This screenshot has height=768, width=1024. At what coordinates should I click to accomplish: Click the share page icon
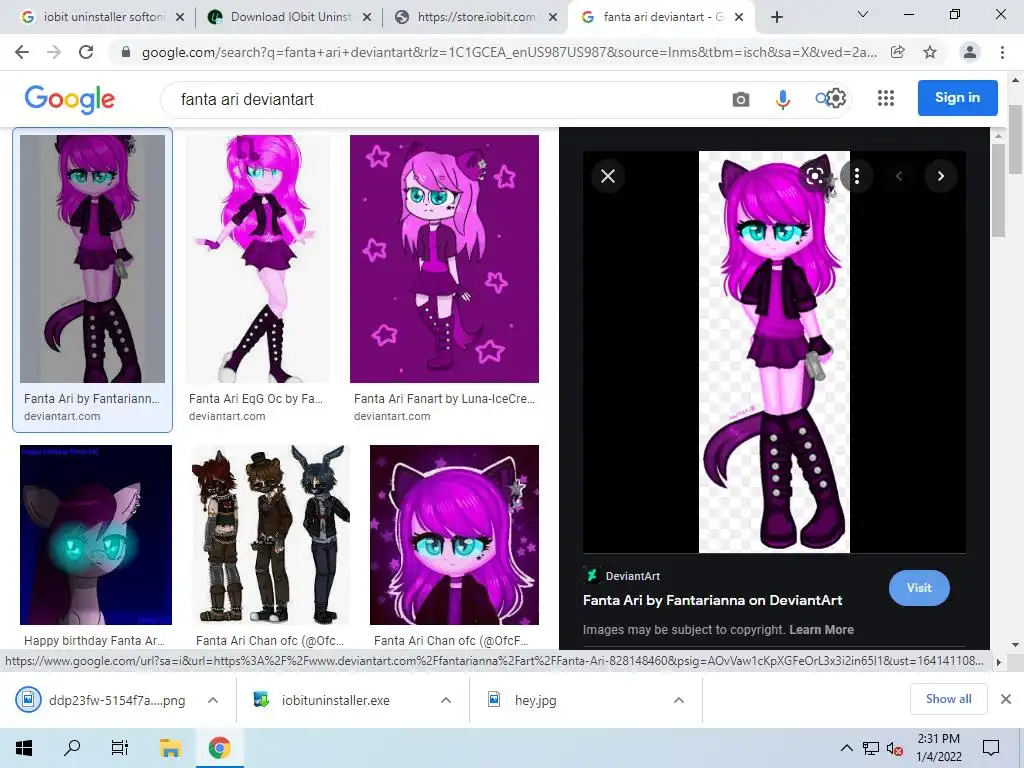[x=898, y=52]
